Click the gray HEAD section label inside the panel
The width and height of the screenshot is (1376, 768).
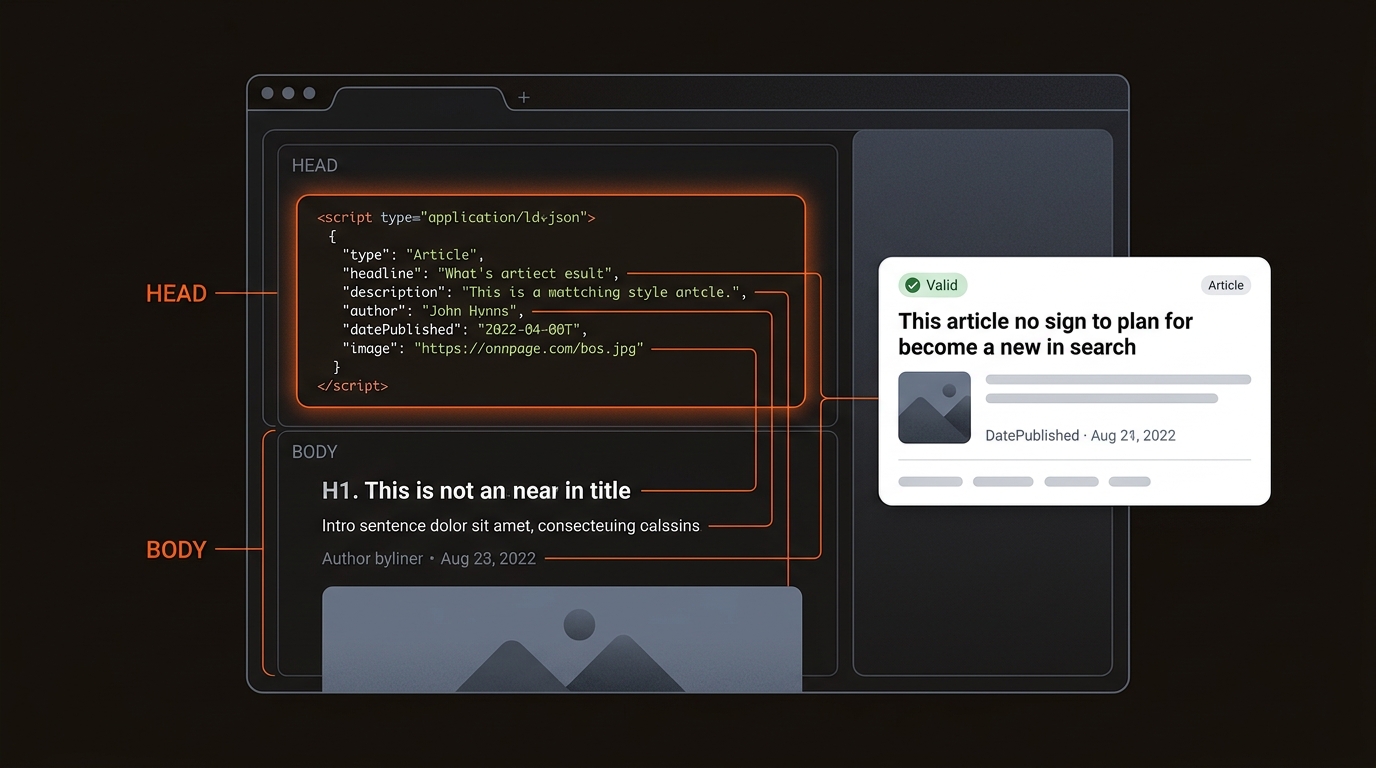[x=314, y=166]
